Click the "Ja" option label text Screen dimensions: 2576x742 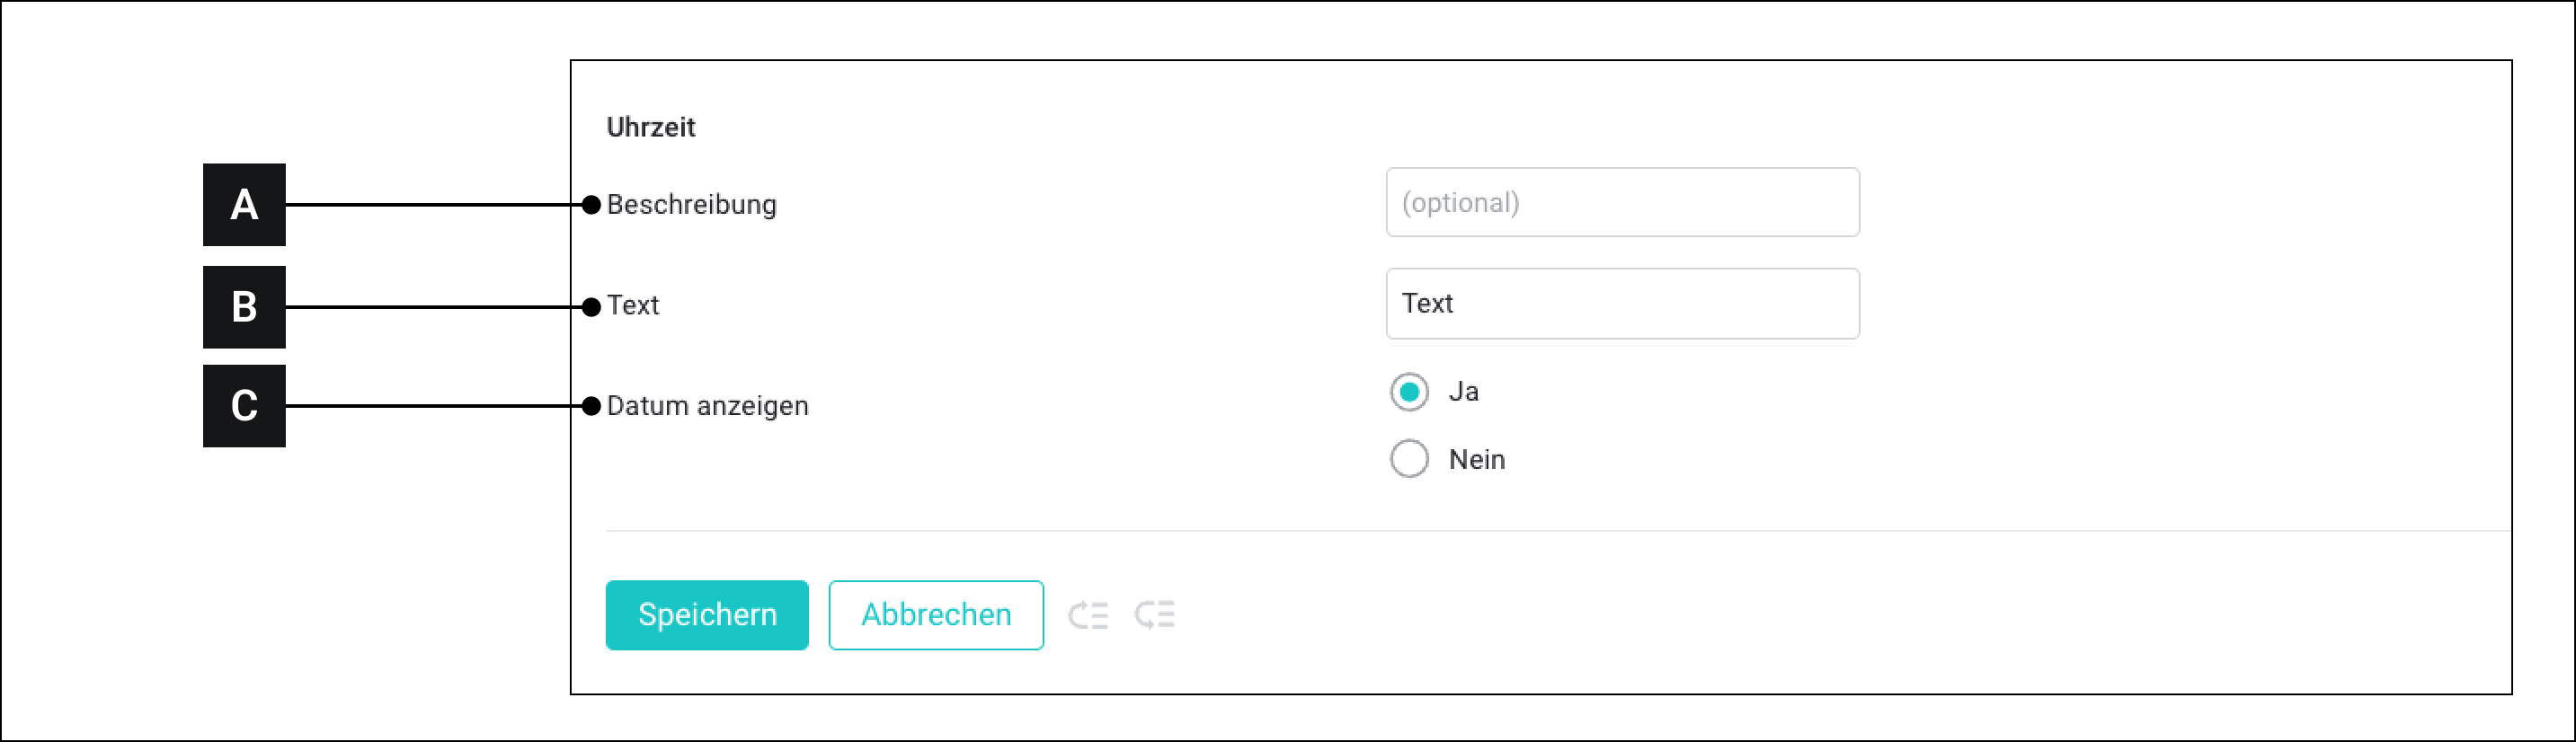click(1463, 392)
